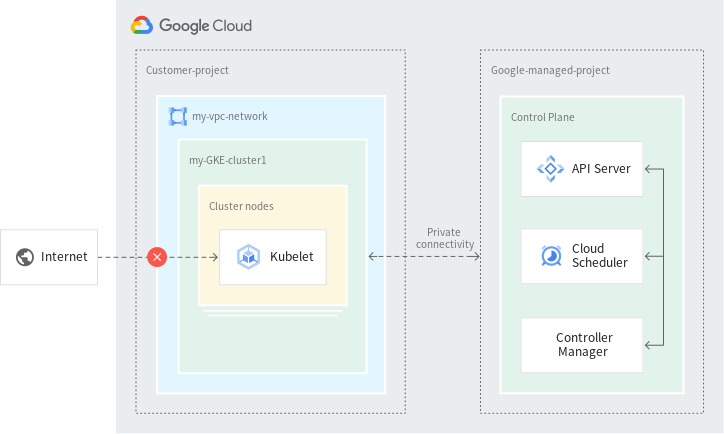Click the my-GKE-cluster1 label
This screenshot has width=724, height=434.
[x=228, y=161]
